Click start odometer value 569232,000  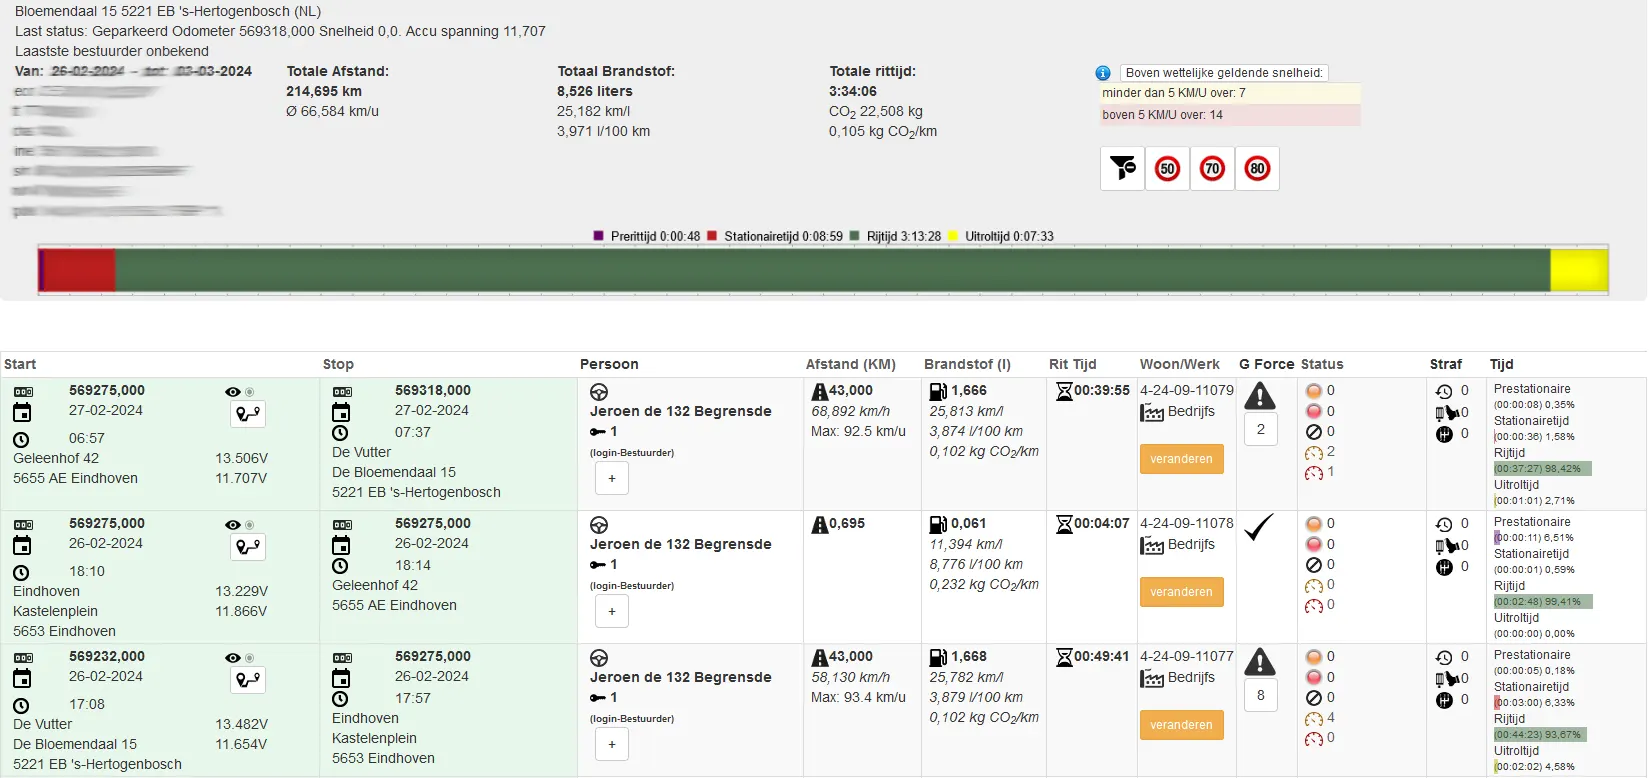[107, 656]
